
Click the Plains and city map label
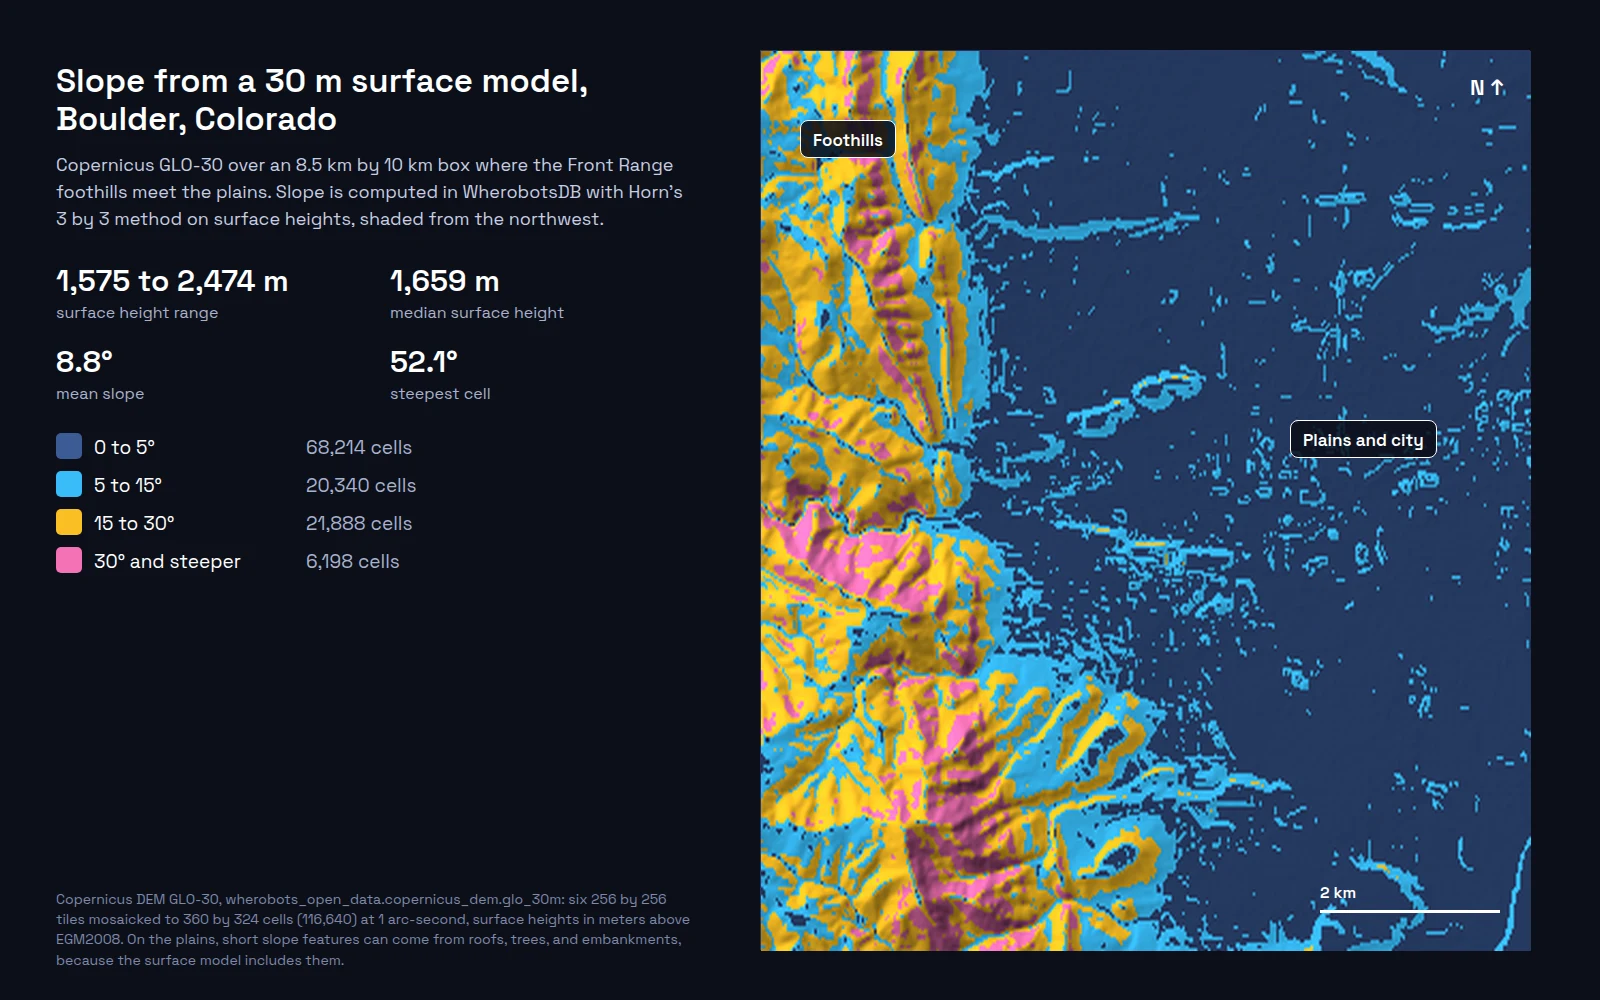click(x=1362, y=440)
